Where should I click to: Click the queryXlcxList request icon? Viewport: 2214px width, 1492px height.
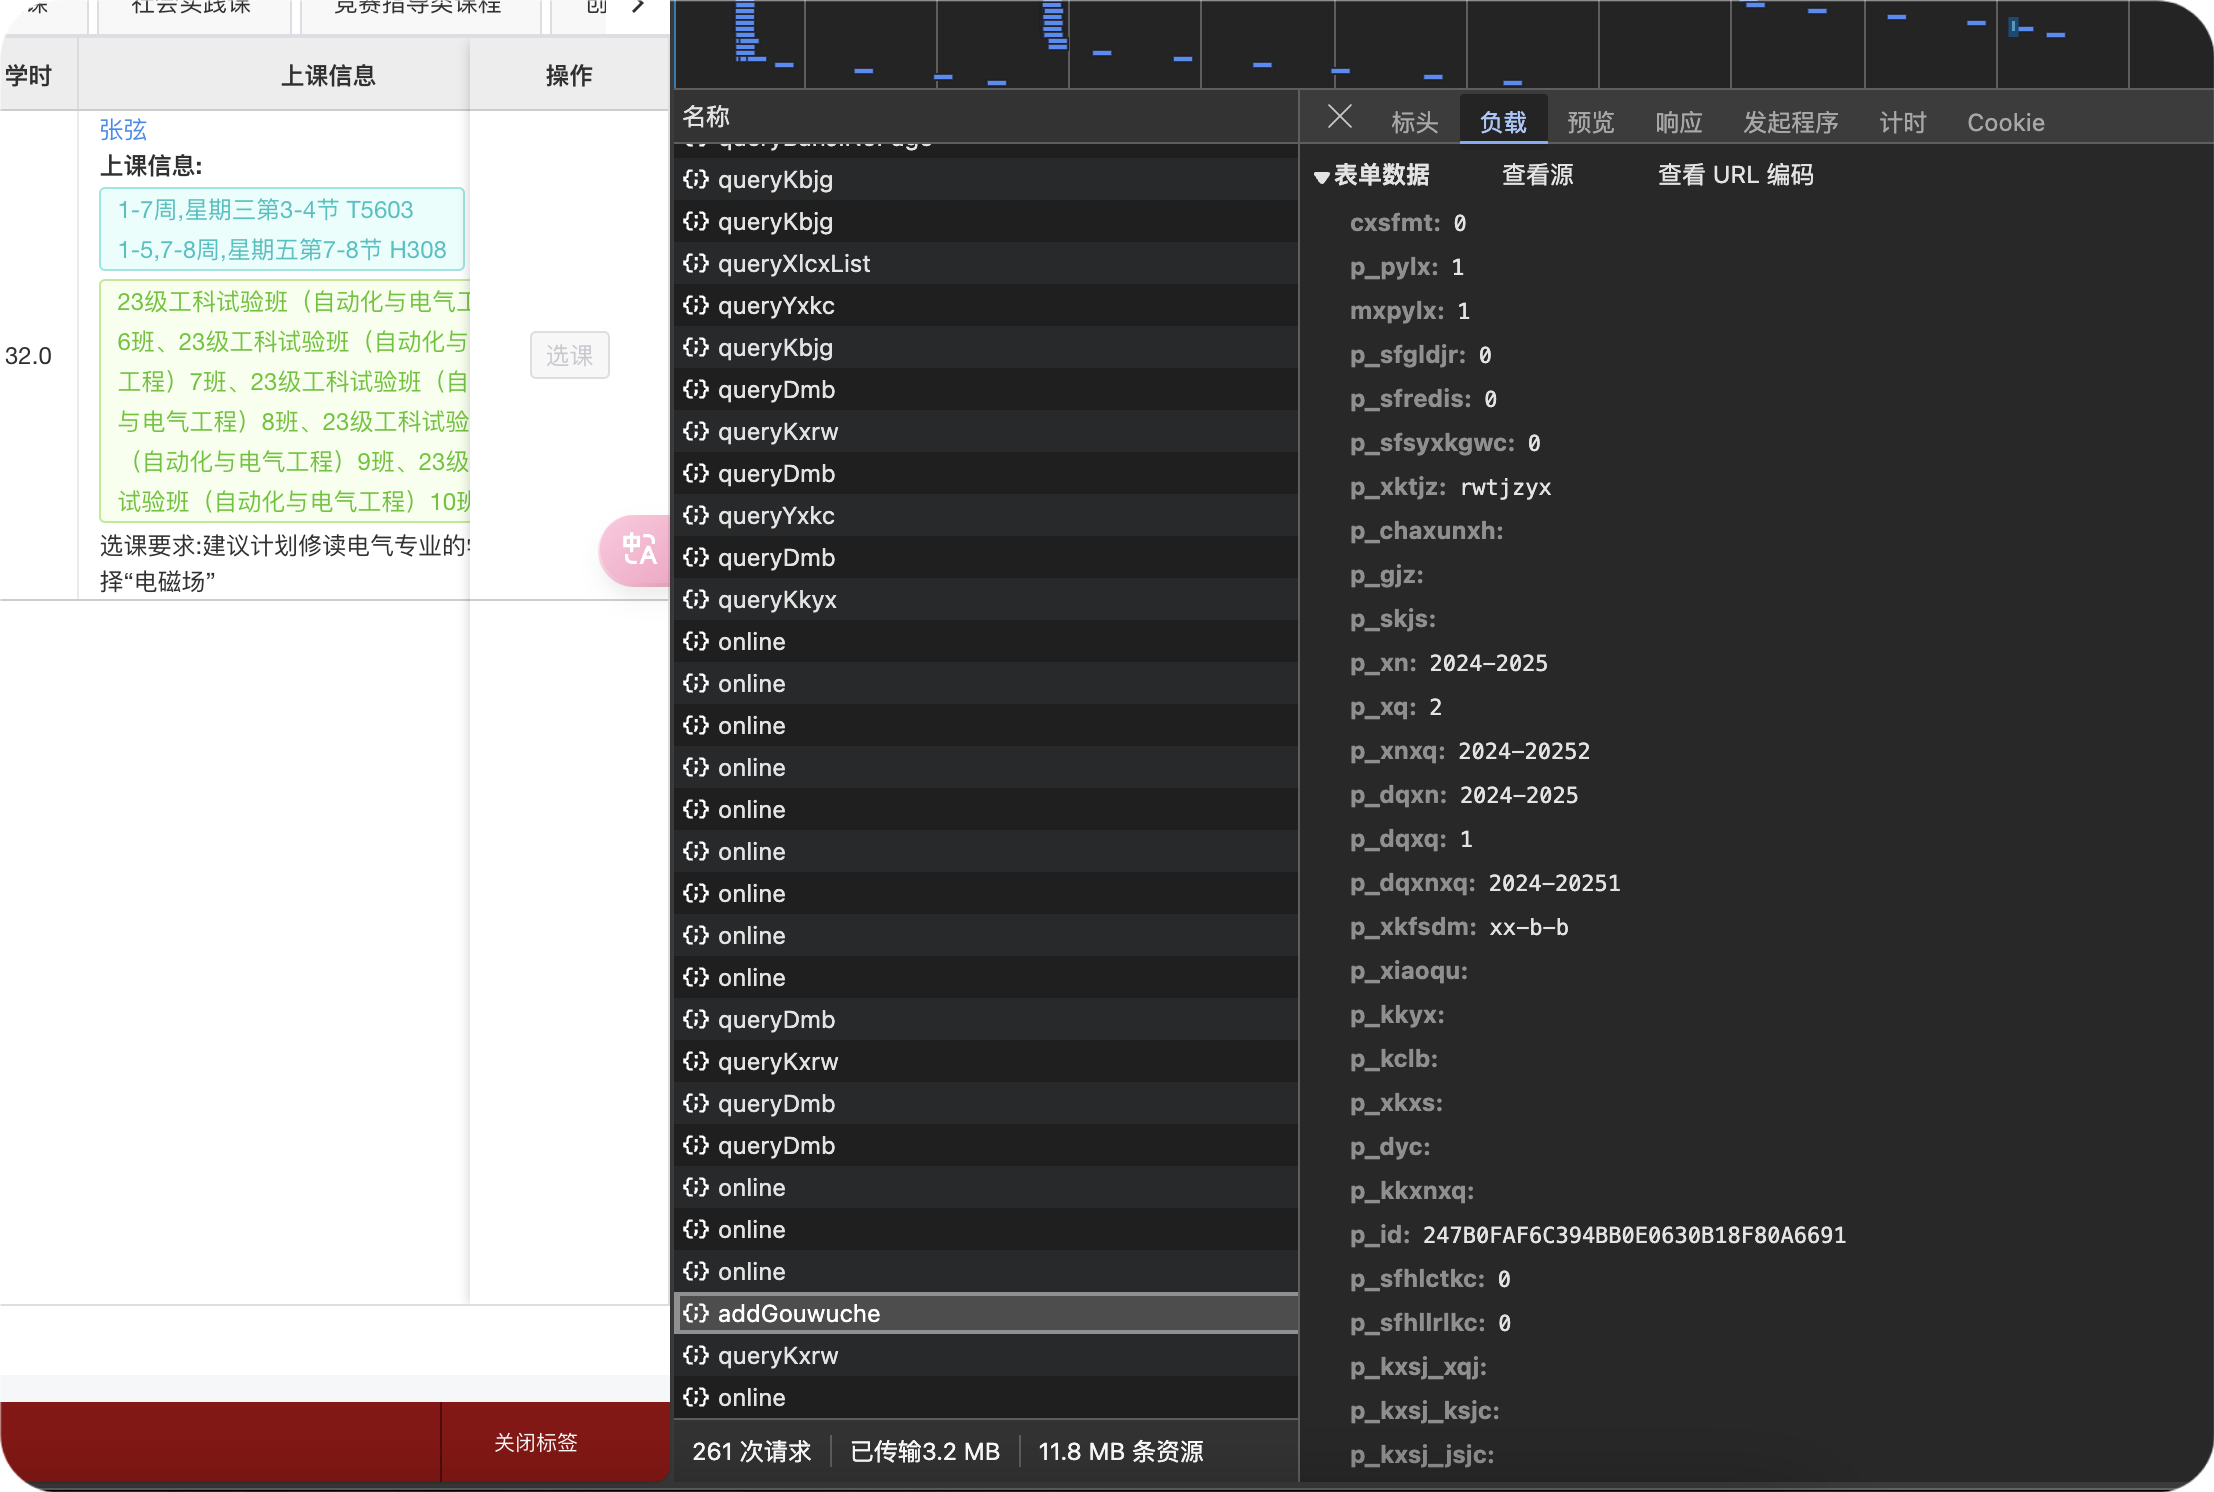point(696,263)
